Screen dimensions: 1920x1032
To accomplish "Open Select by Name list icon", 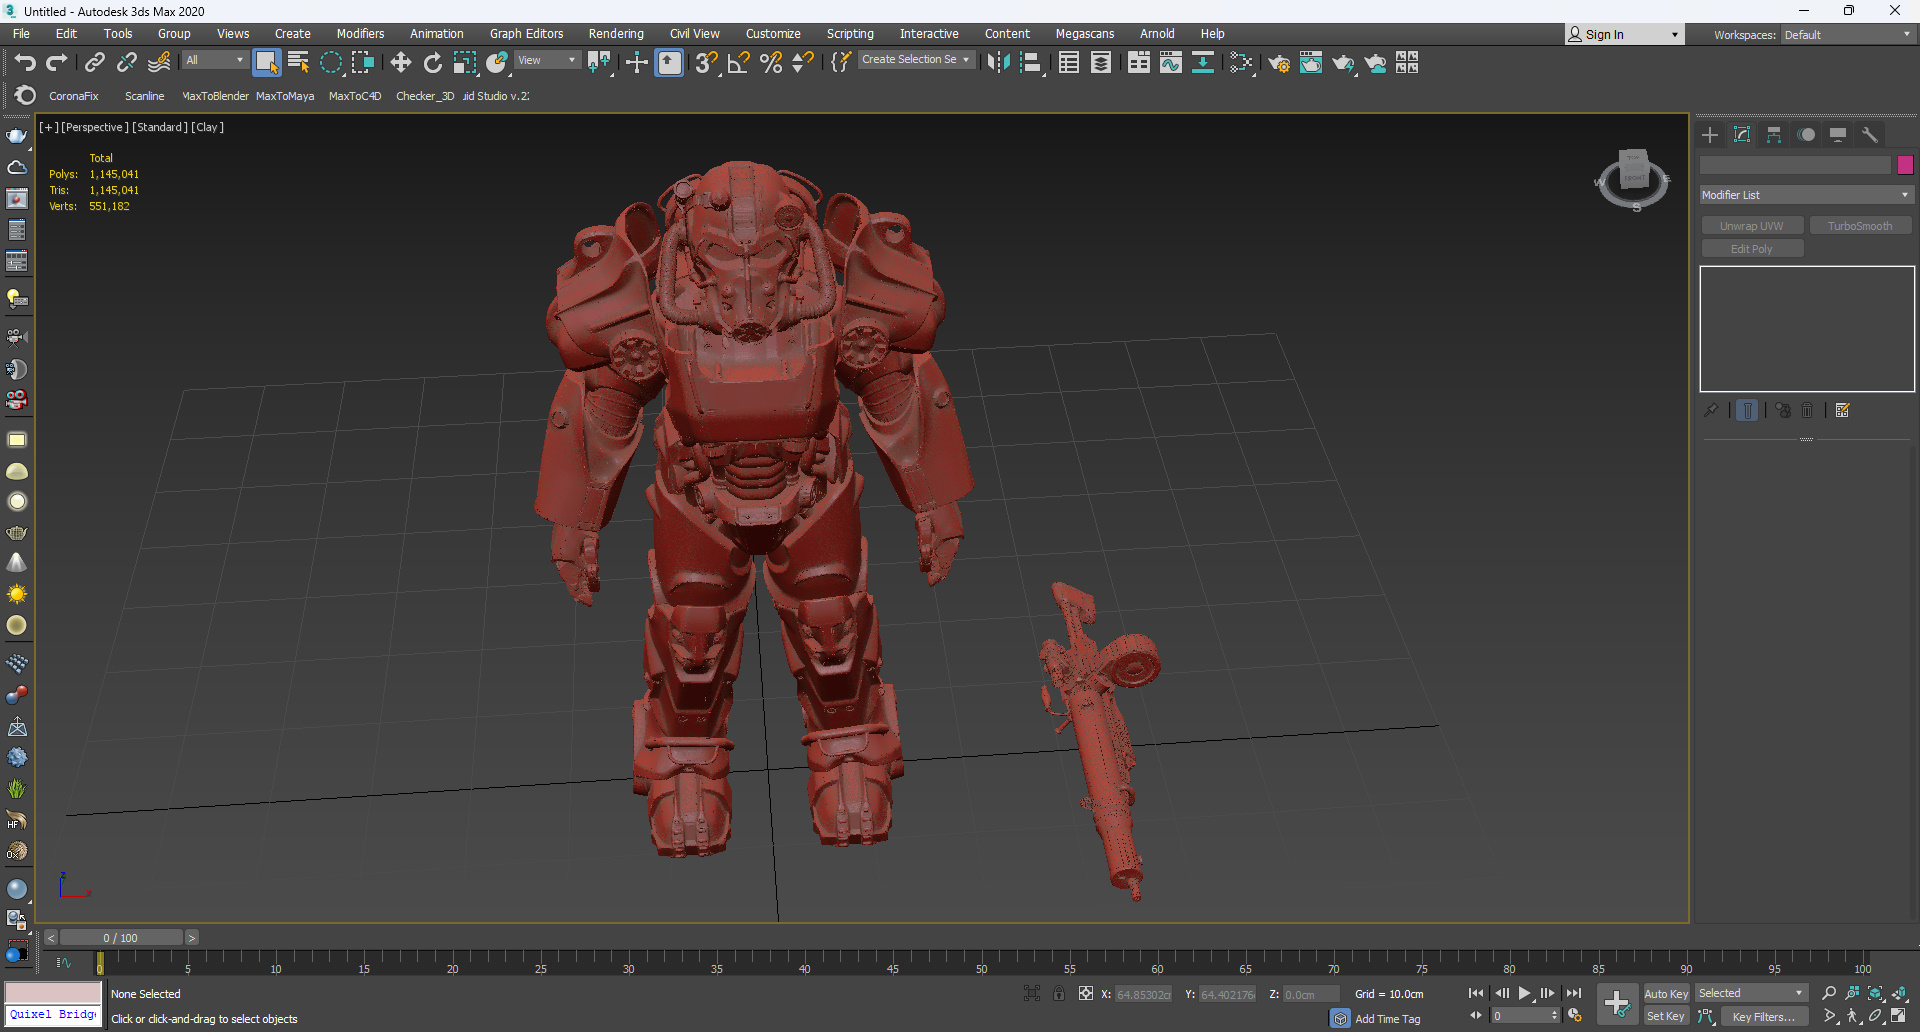I will tap(298, 63).
